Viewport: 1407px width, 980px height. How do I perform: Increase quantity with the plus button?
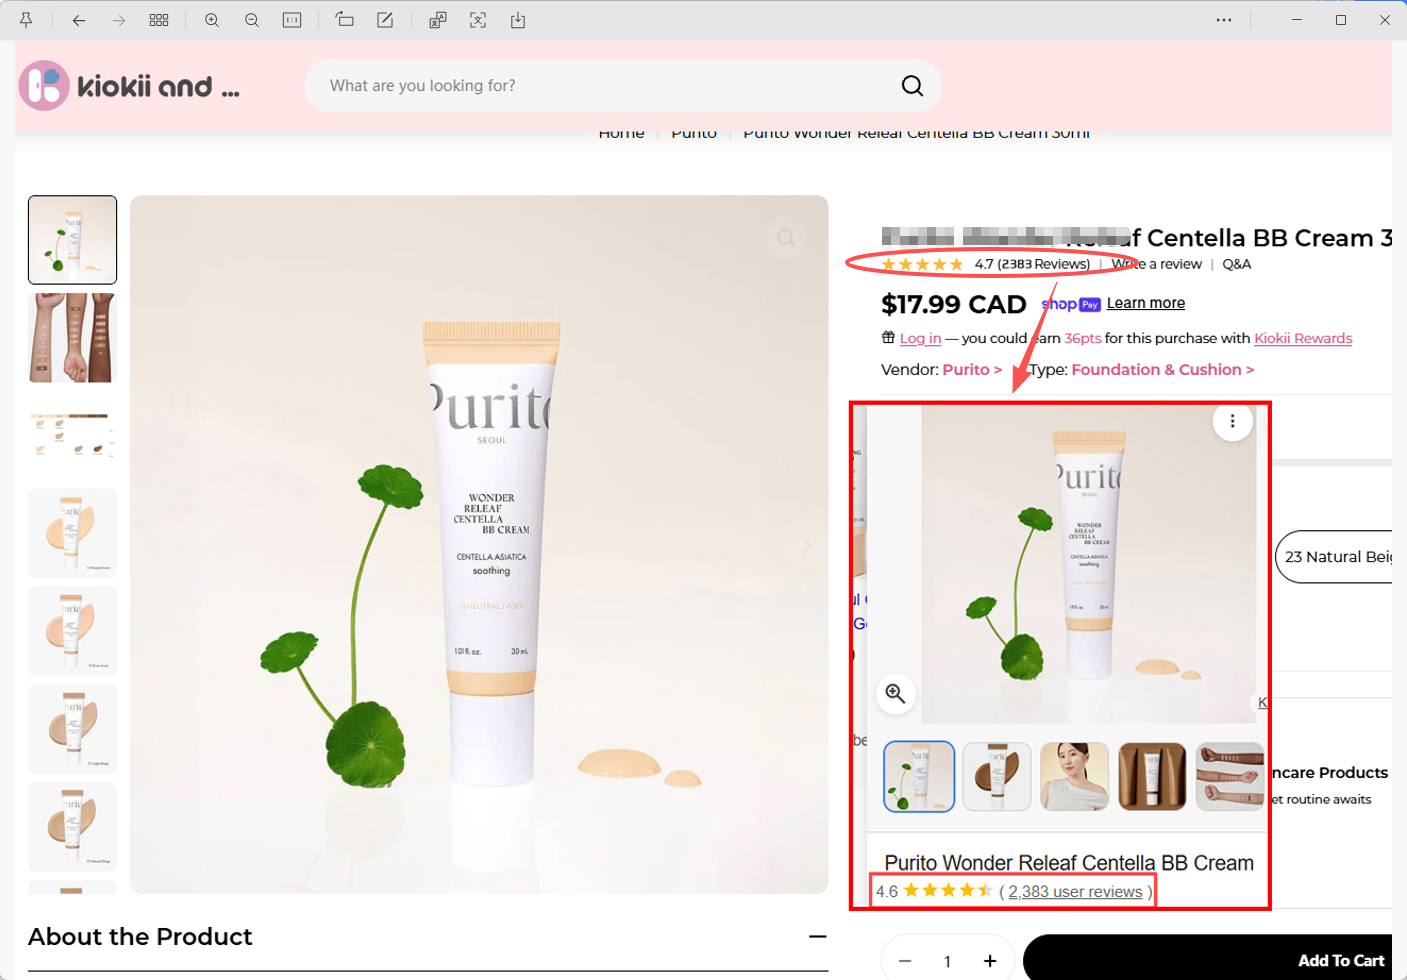point(990,961)
